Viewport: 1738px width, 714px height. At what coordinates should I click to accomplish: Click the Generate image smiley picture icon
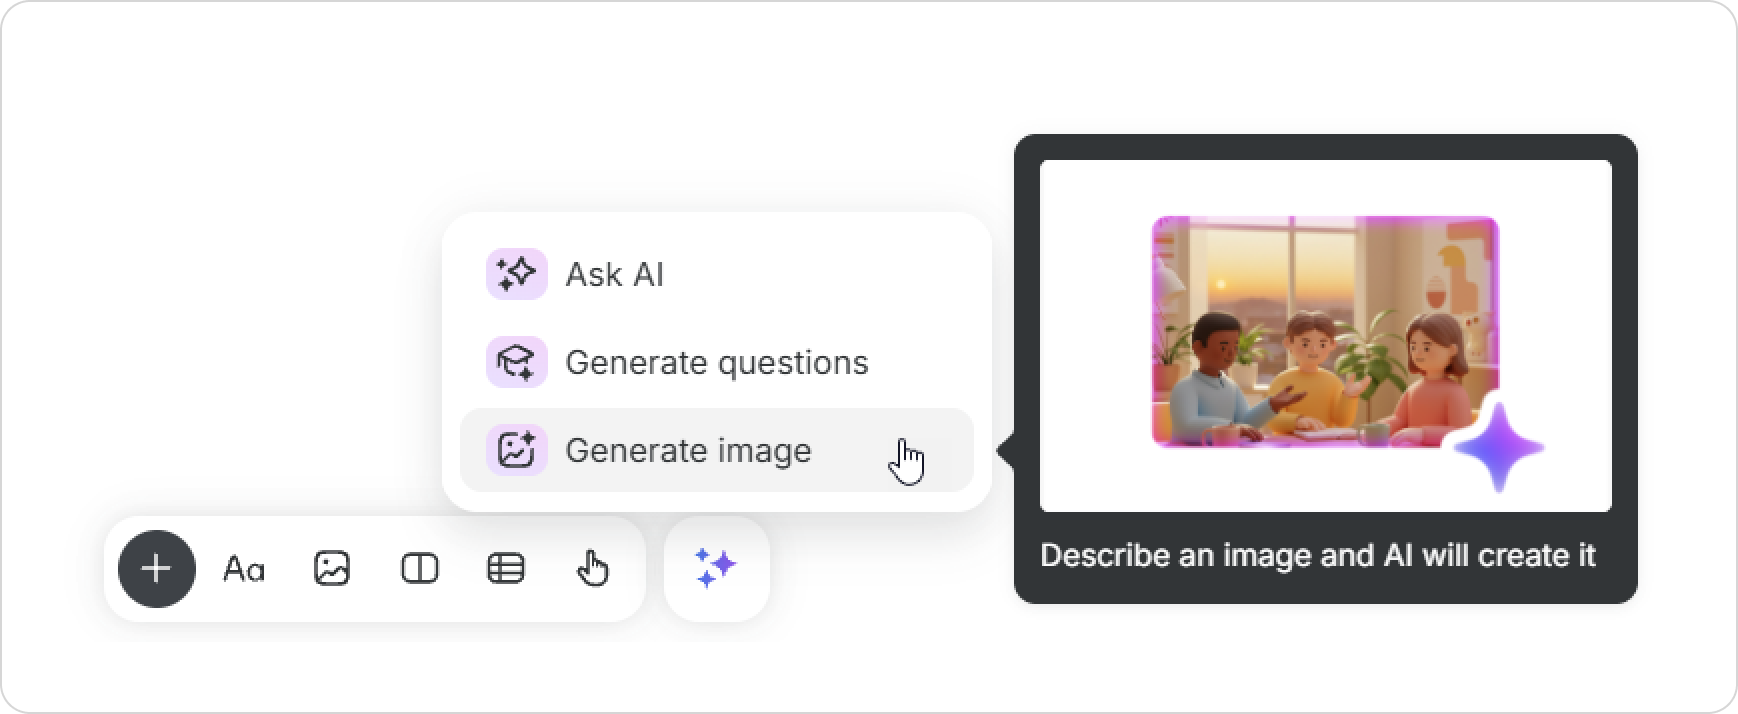(x=516, y=450)
